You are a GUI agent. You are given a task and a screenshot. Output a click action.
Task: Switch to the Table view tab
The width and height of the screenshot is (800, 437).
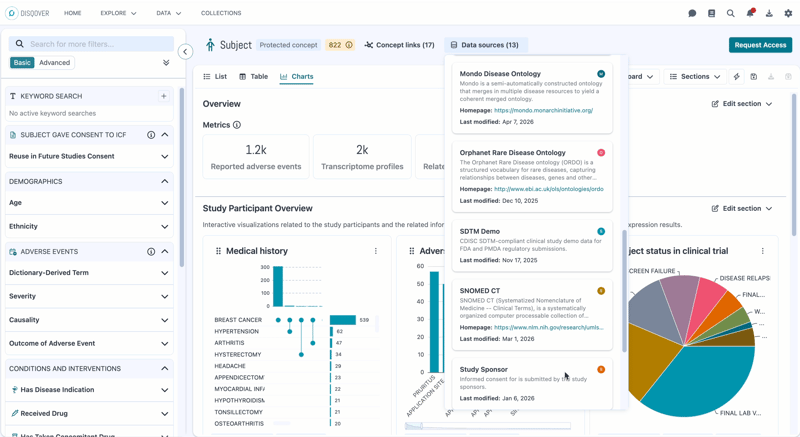[254, 76]
